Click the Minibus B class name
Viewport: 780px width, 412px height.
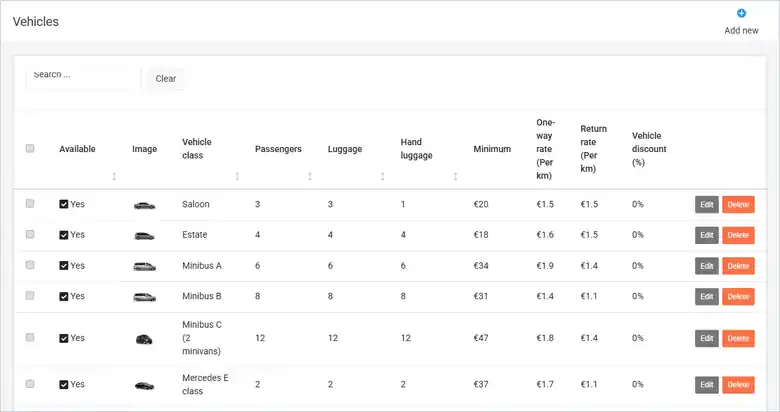click(201, 296)
